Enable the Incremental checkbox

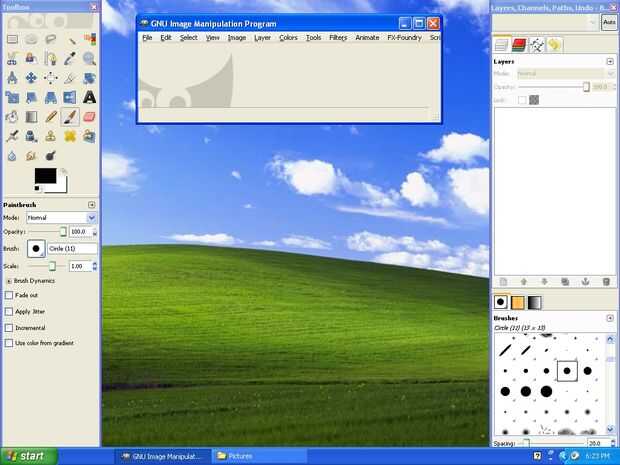(9, 328)
